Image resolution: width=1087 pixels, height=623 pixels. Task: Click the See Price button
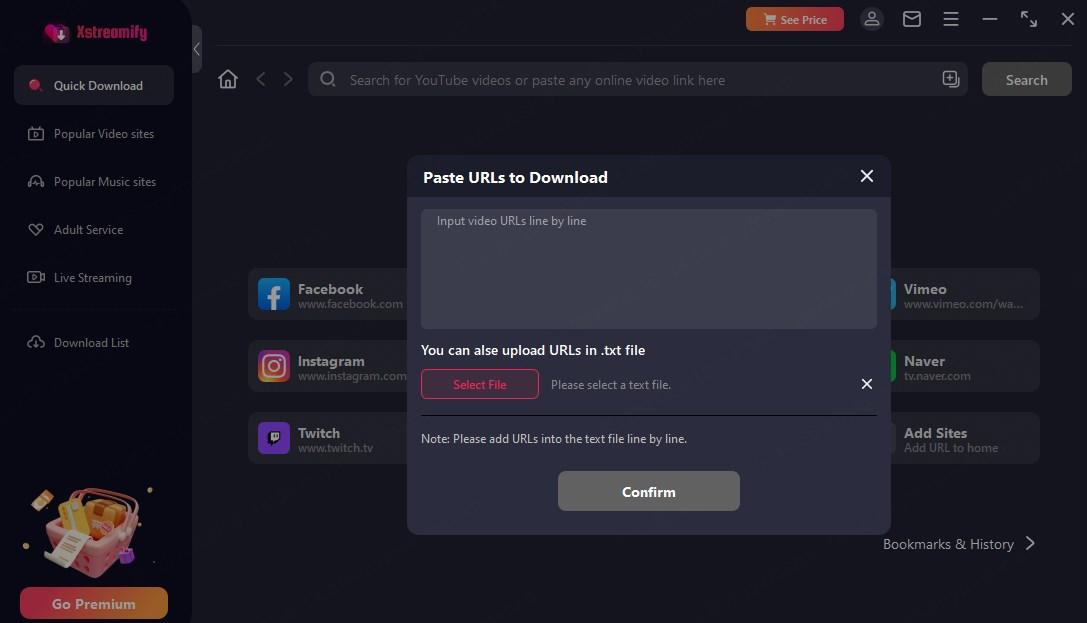click(x=794, y=19)
